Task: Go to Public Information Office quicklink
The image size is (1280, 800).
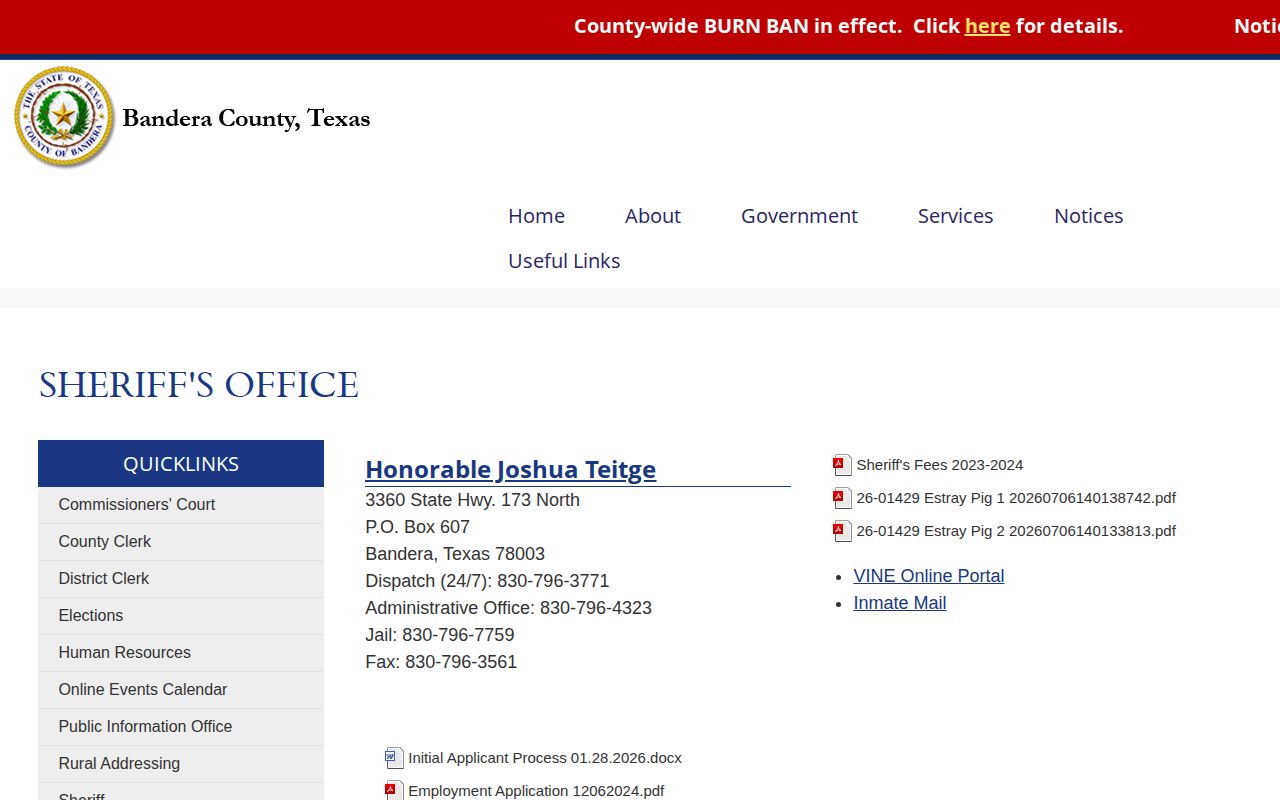Action: [x=181, y=727]
